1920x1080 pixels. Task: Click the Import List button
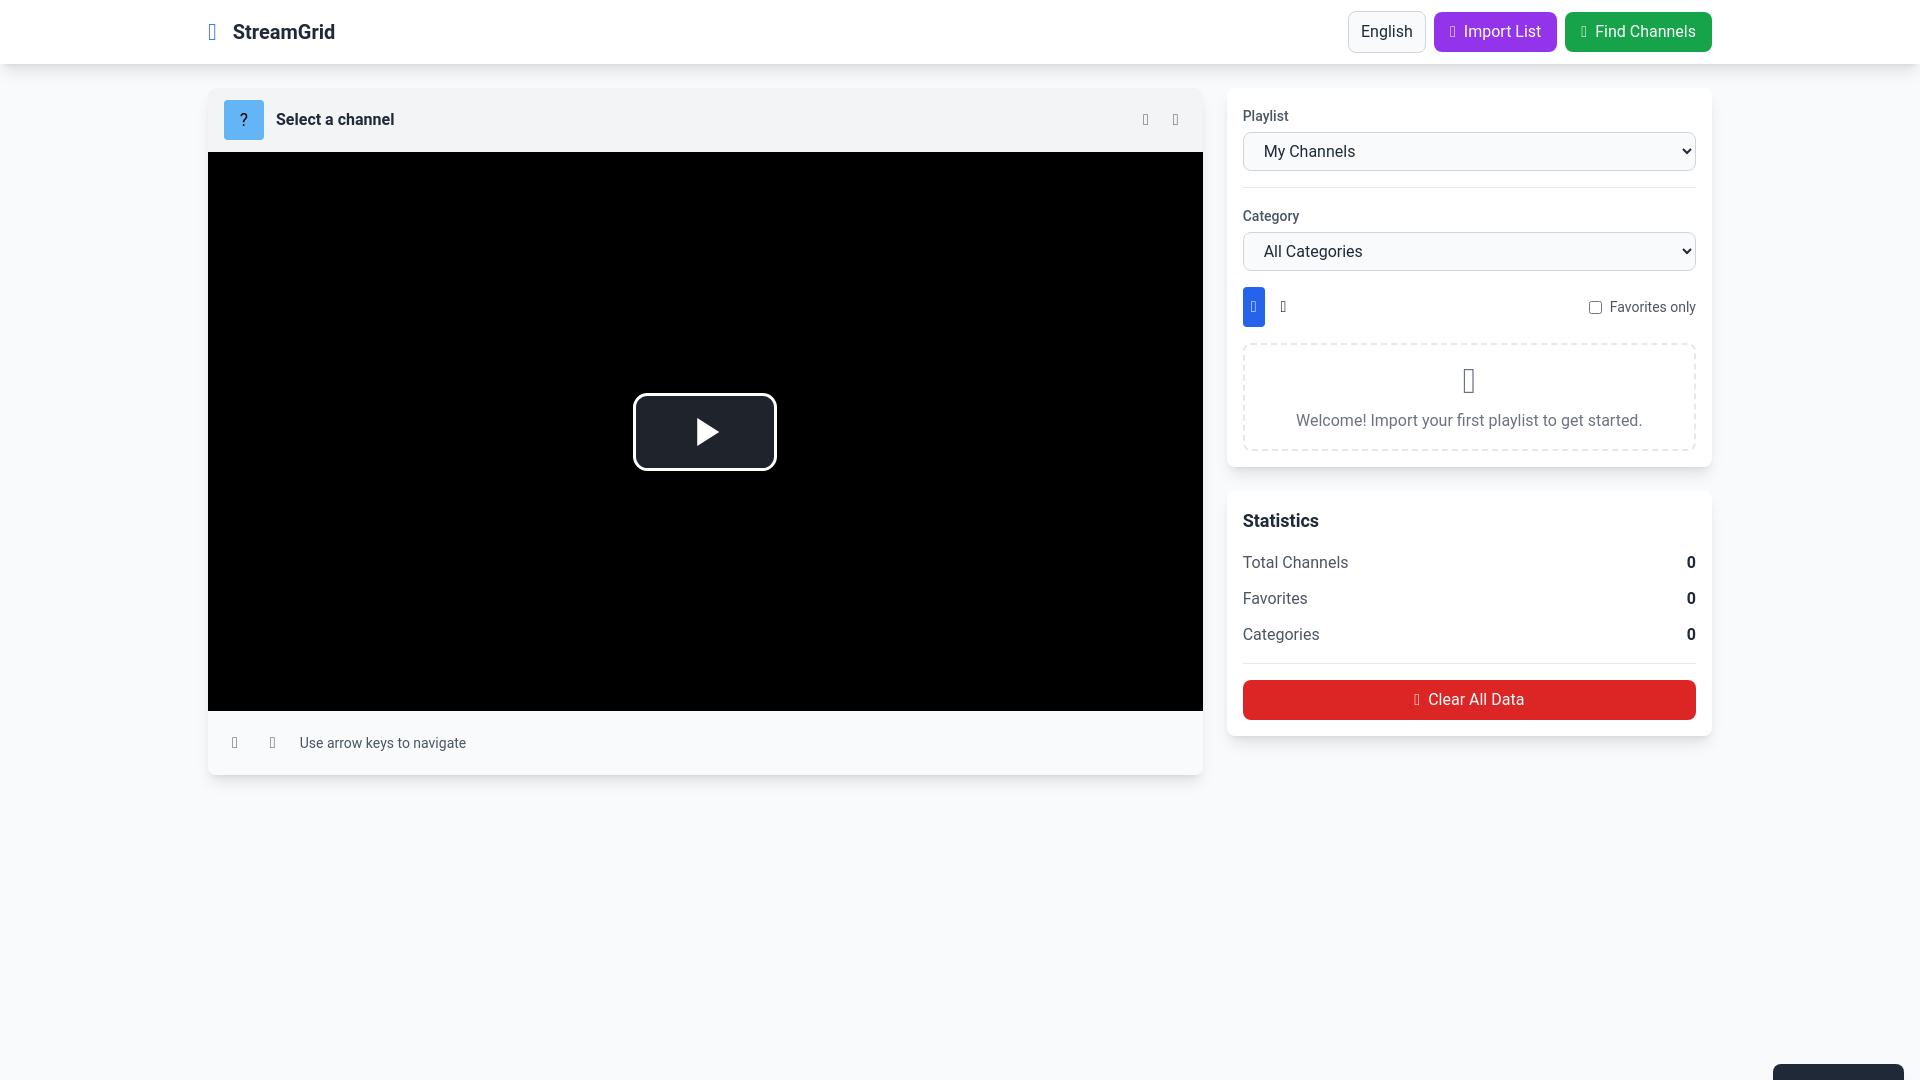click(1495, 32)
